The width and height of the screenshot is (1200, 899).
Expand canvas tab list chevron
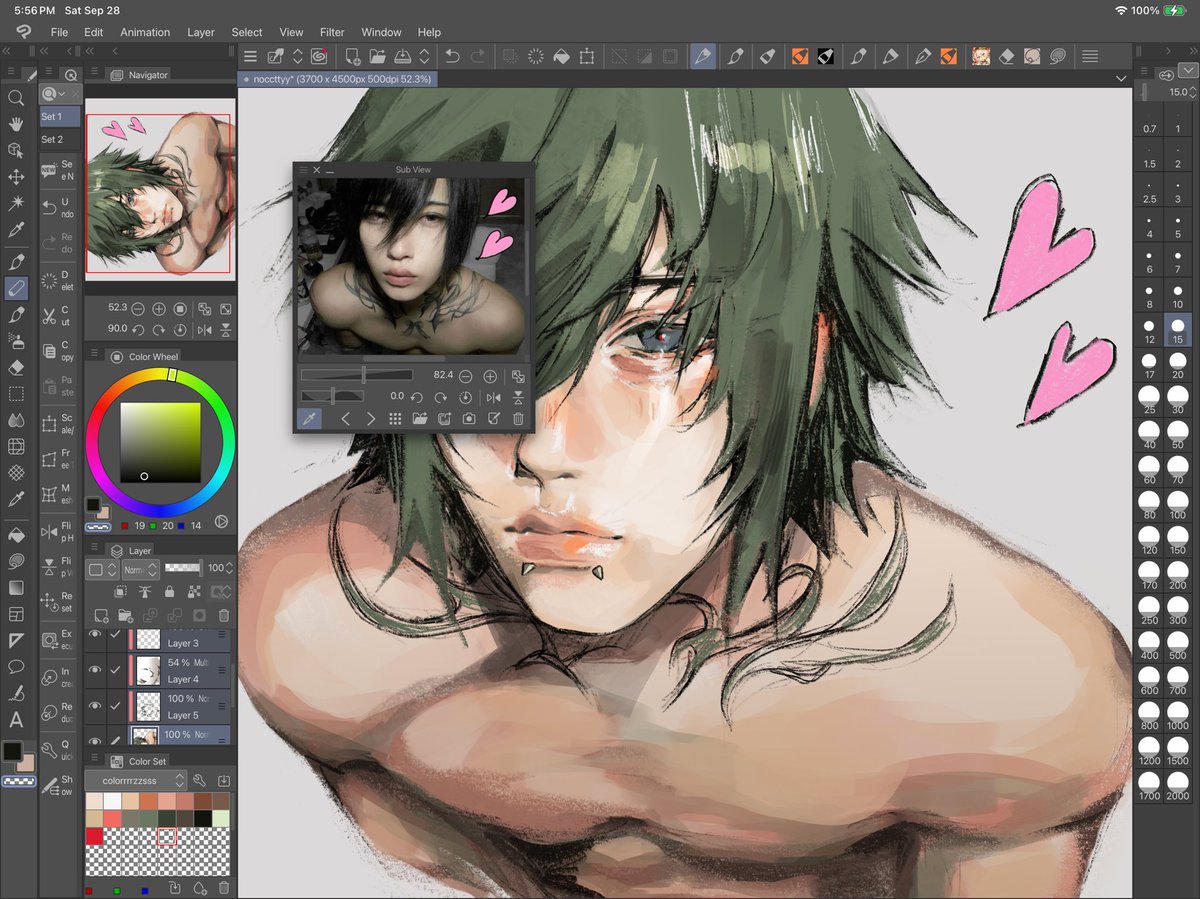coord(1120,77)
